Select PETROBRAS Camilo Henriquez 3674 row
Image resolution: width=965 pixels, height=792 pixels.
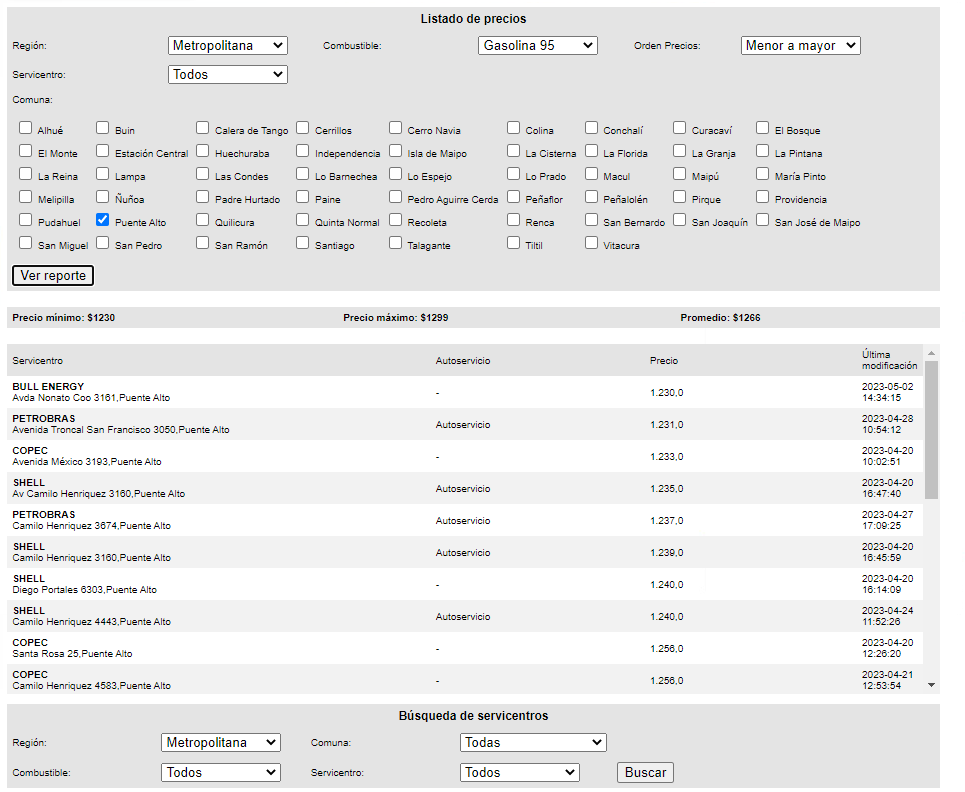tap(465, 520)
